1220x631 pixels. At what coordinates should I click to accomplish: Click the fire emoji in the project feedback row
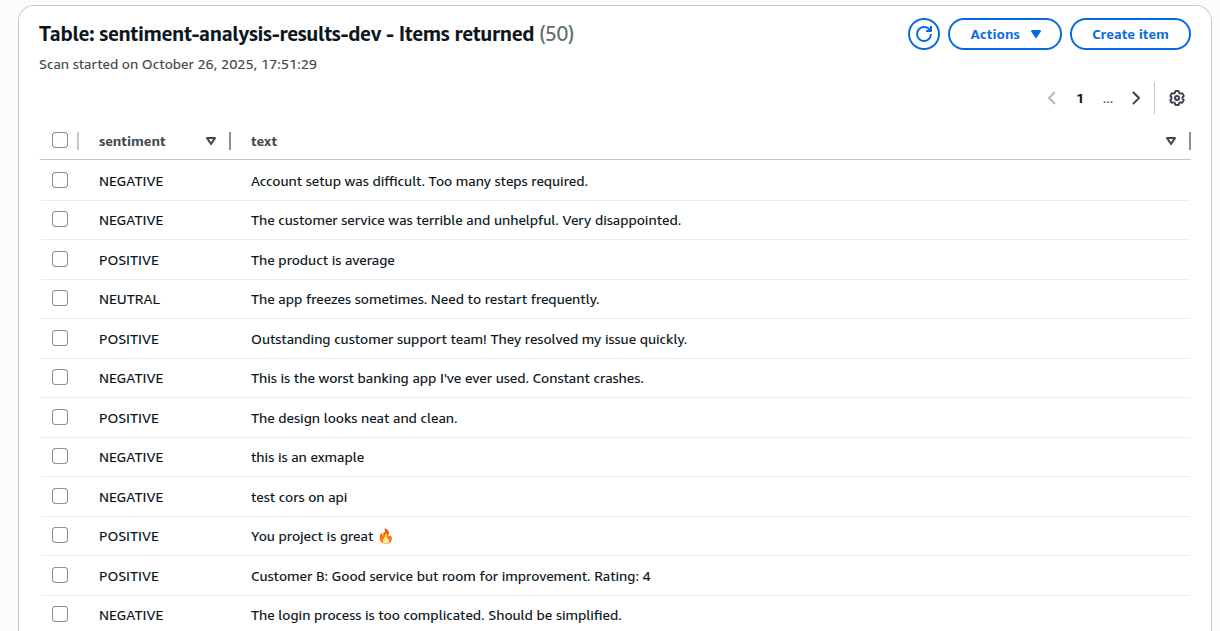[385, 535]
